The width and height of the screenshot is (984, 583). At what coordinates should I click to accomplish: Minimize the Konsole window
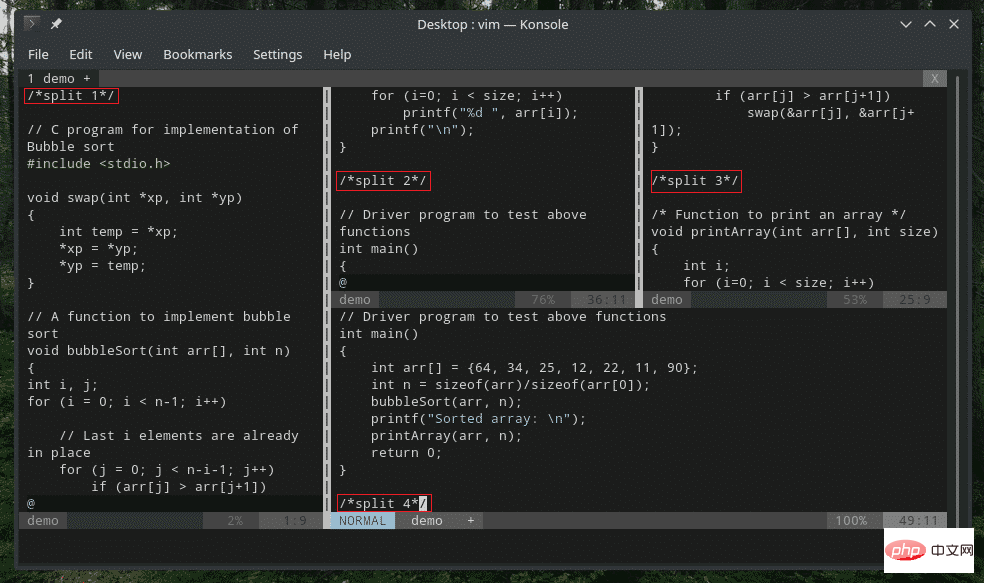[903, 23]
